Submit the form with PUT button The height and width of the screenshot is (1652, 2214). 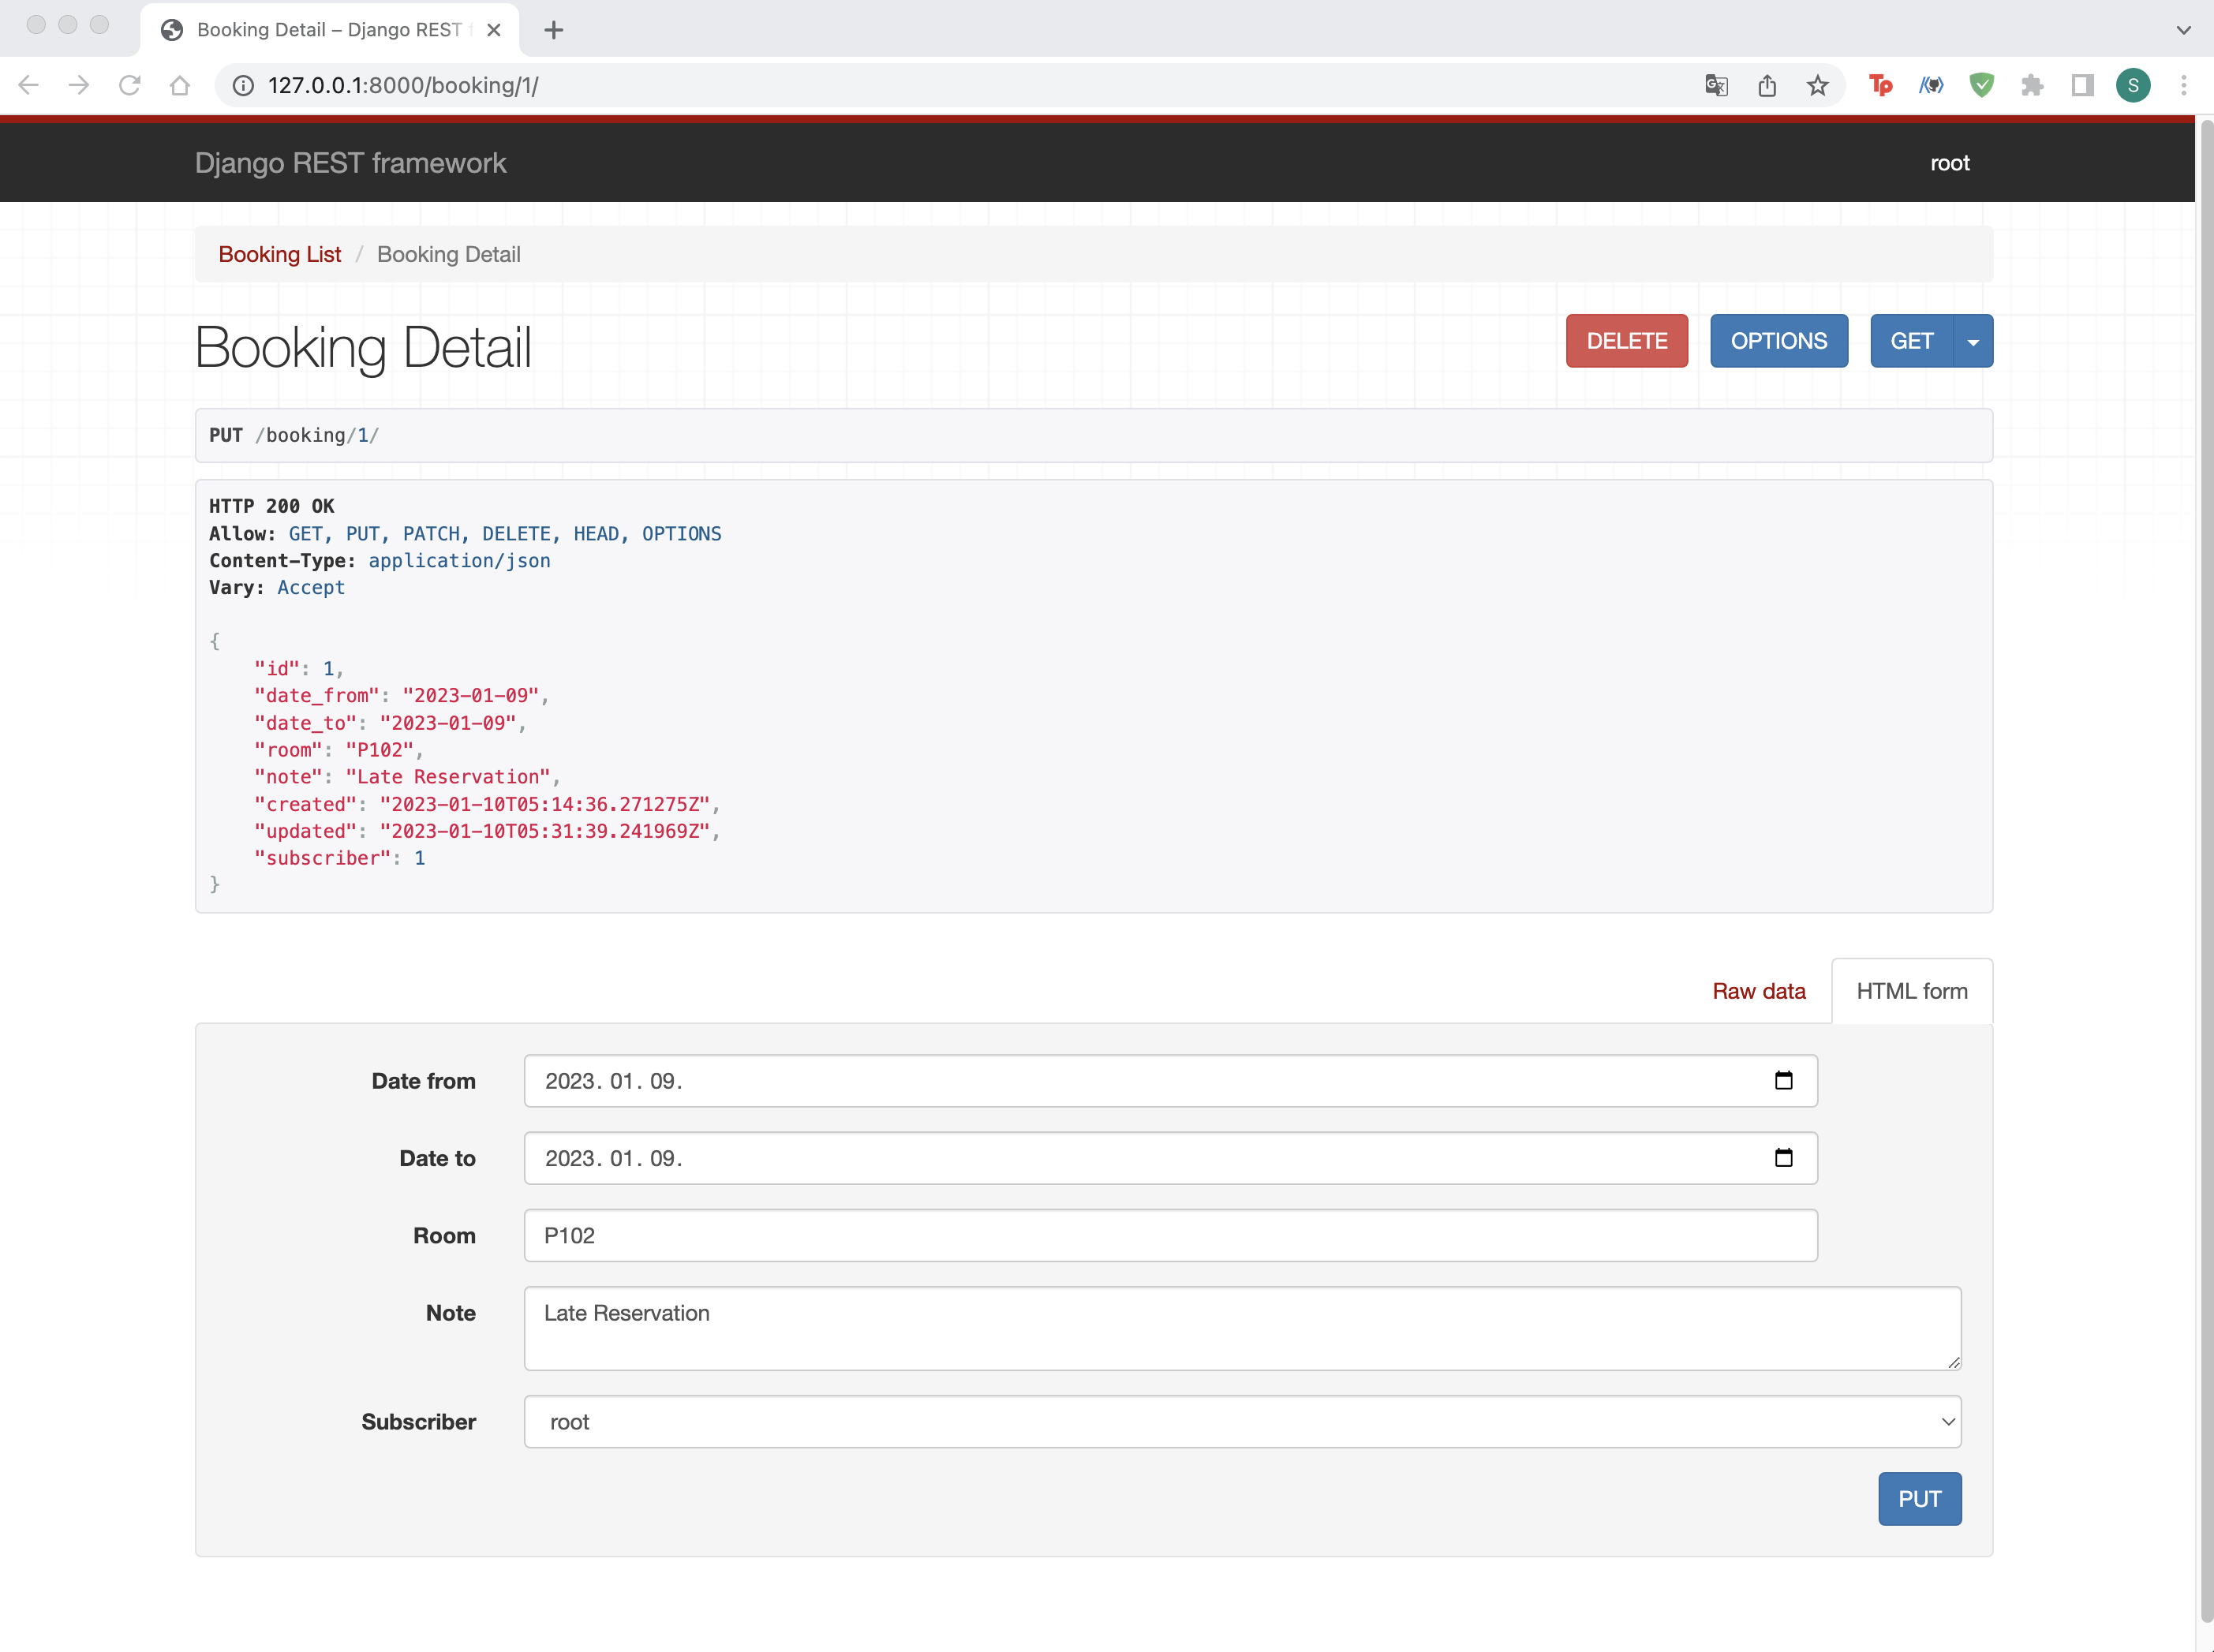[x=1919, y=1499]
